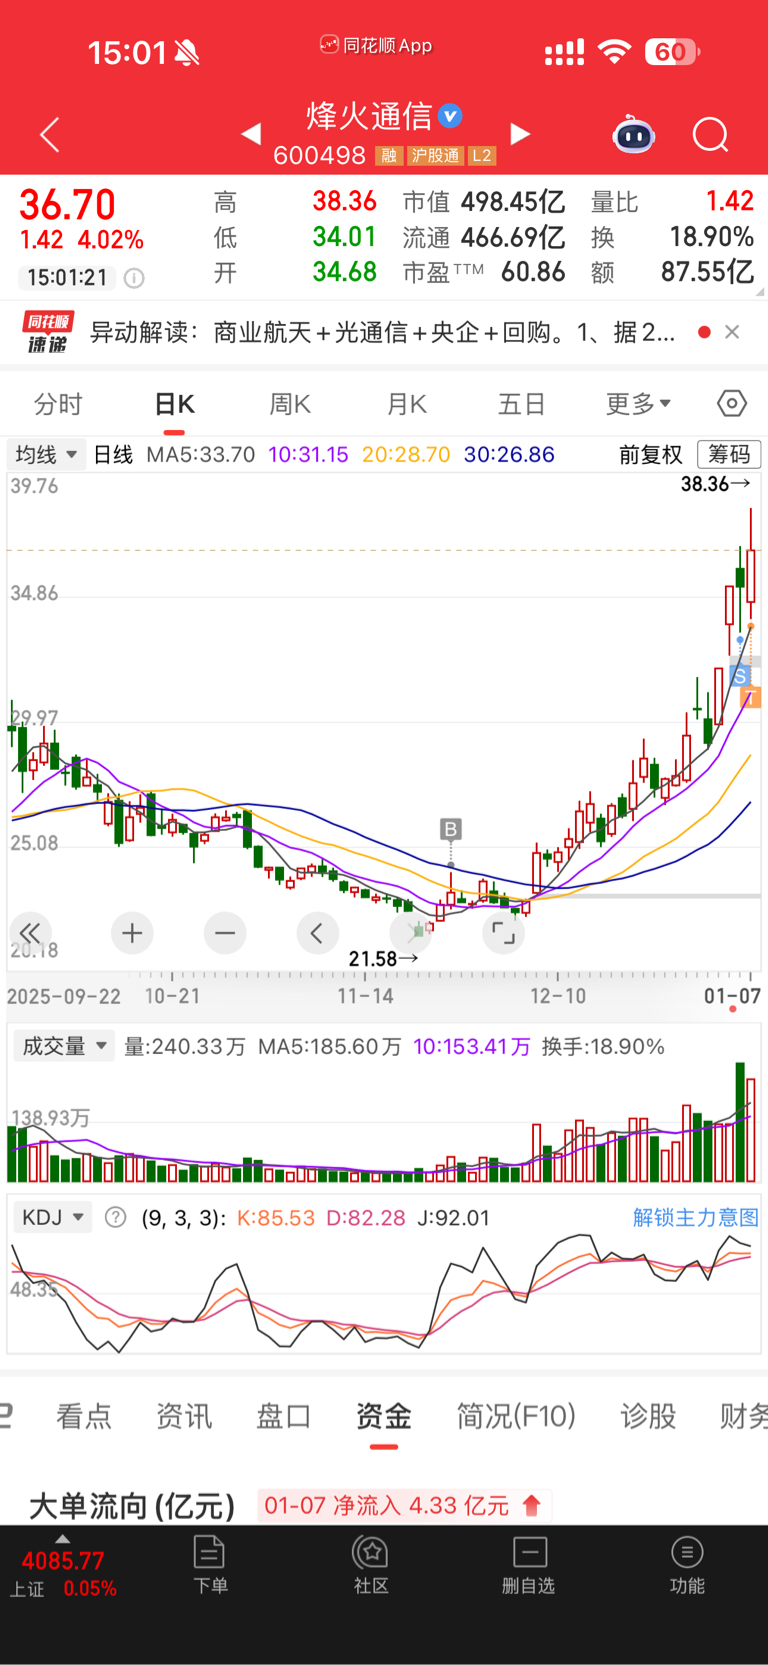Screen dimensions: 768x1665
Task: Tap verified checkmark next to 烽火通信
Action: click(451, 116)
